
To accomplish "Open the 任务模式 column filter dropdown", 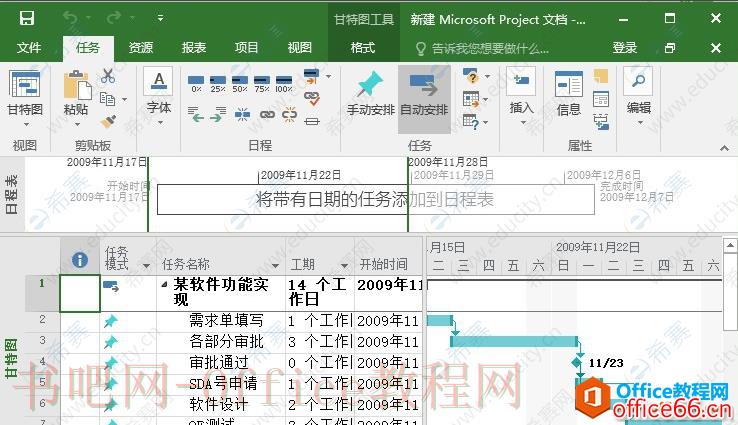I will click(x=146, y=266).
